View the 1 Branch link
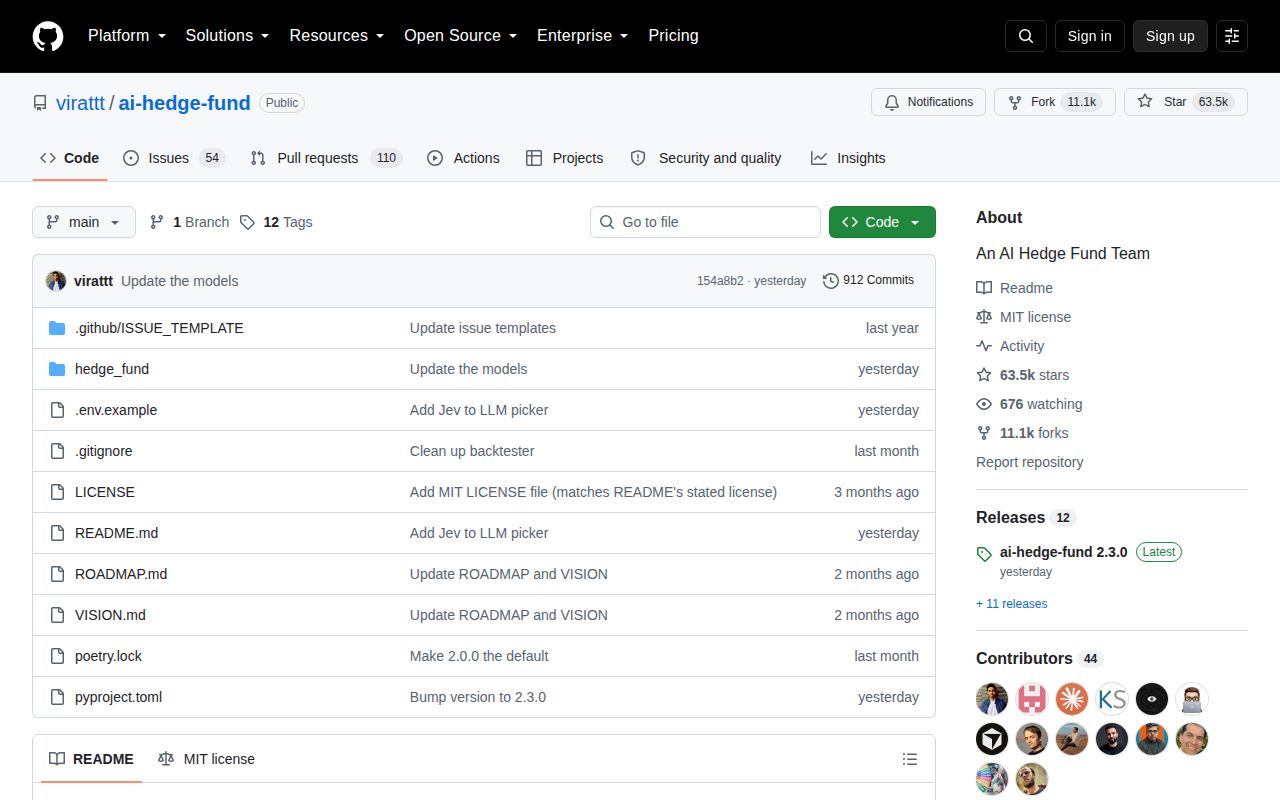 pyautogui.click(x=189, y=222)
